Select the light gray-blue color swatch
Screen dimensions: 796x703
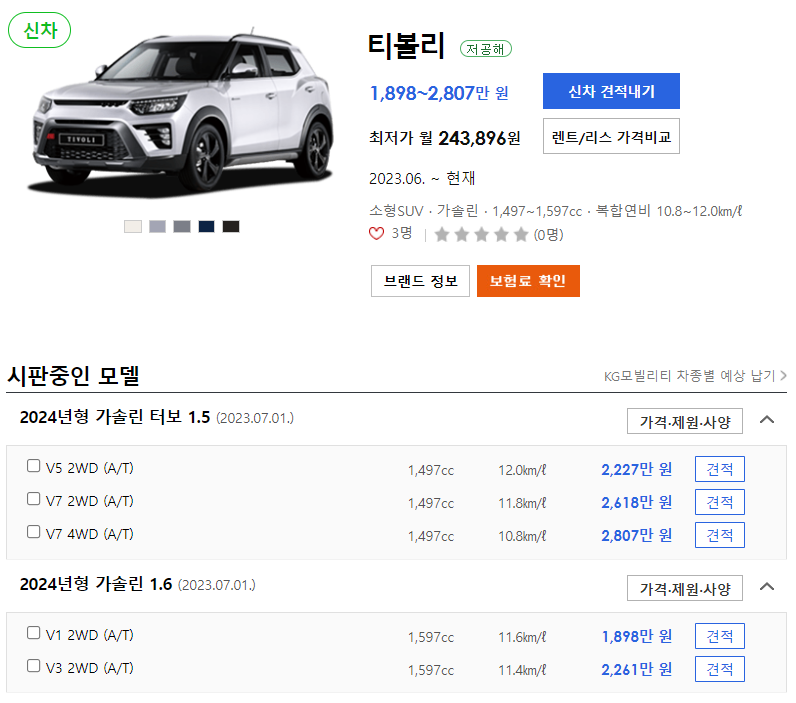tap(157, 227)
